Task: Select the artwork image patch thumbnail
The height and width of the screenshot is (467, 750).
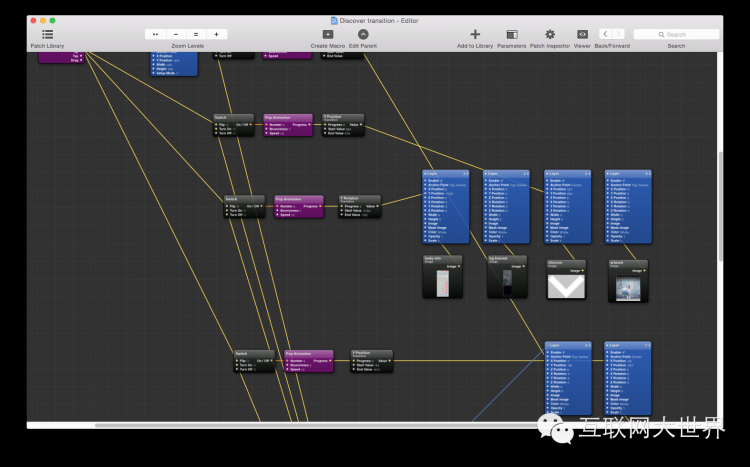Action: pyautogui.click(x=627, y=285)
